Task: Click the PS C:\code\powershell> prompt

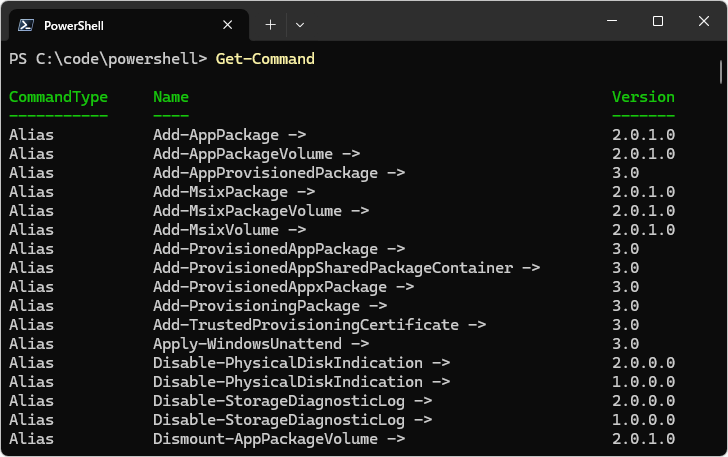Action: [x=108, y=59]
